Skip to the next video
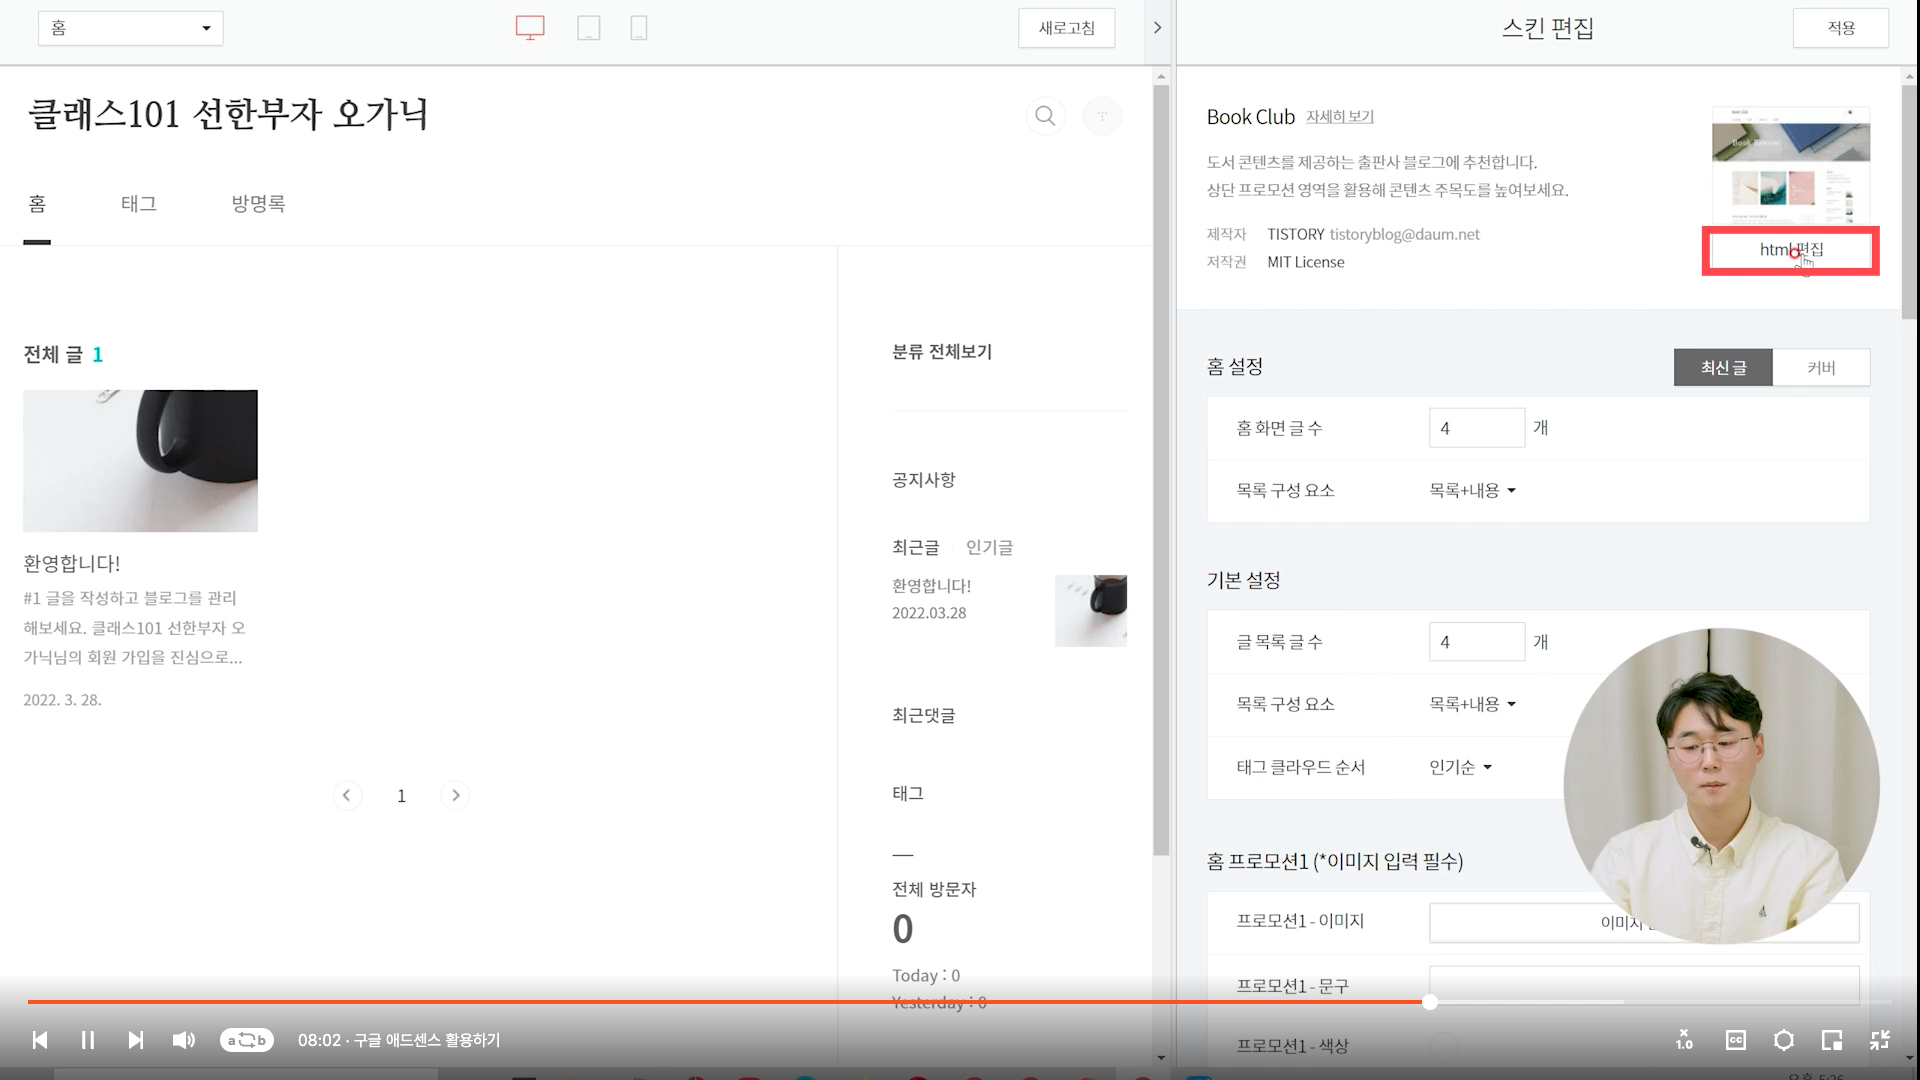The width and height of the screenshot is (1920, 1080). (136, 1040)
